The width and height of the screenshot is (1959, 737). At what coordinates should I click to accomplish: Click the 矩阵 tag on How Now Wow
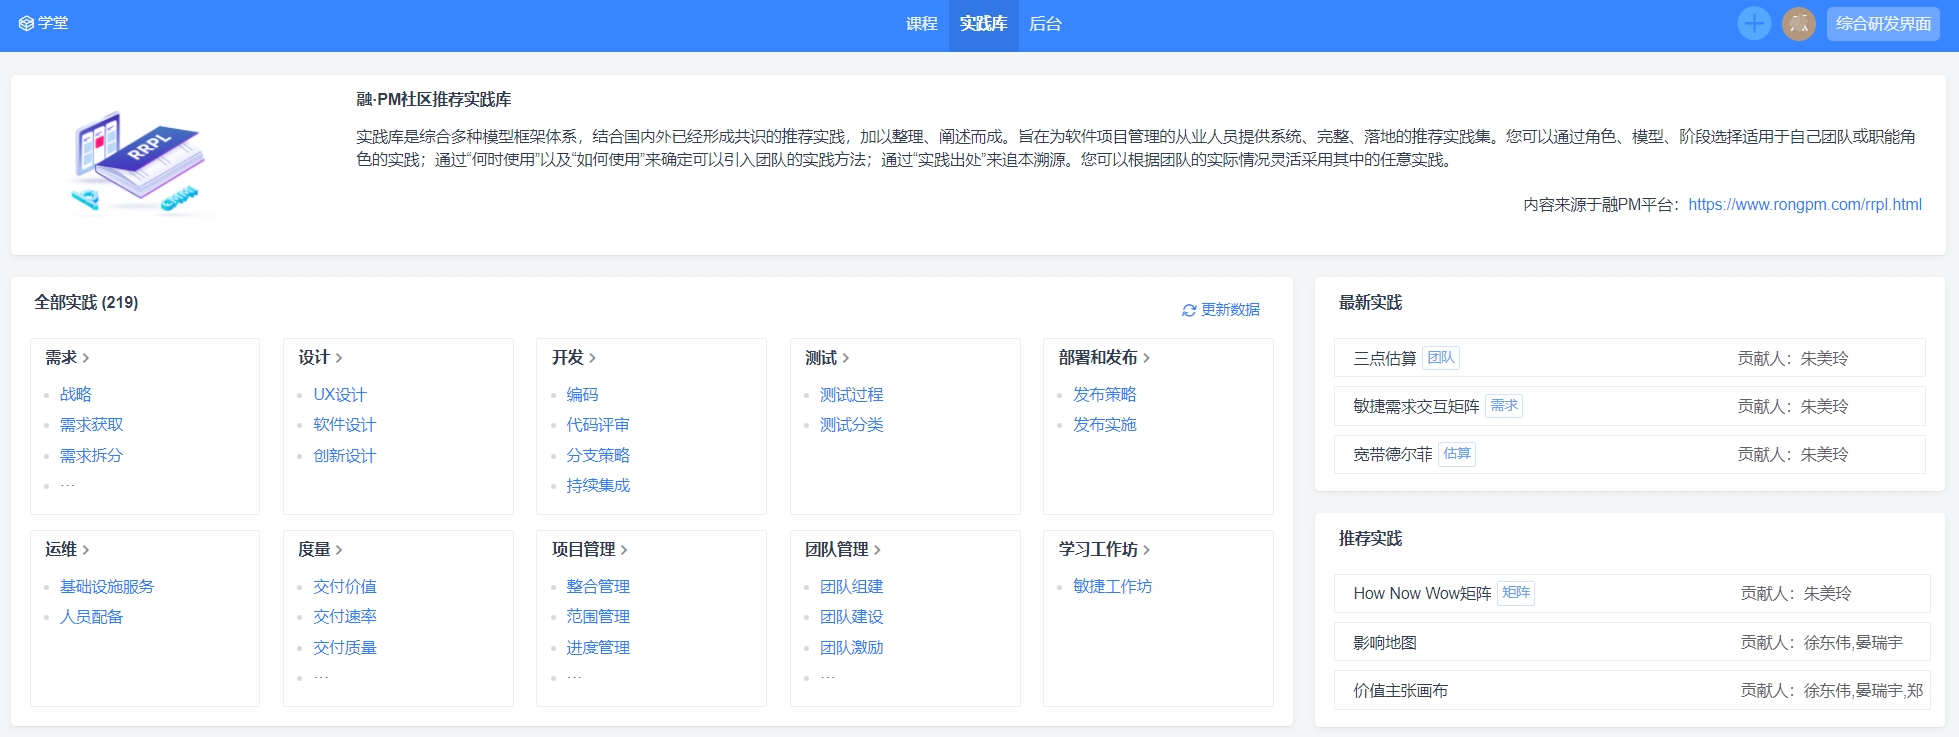pos(1515,593)
